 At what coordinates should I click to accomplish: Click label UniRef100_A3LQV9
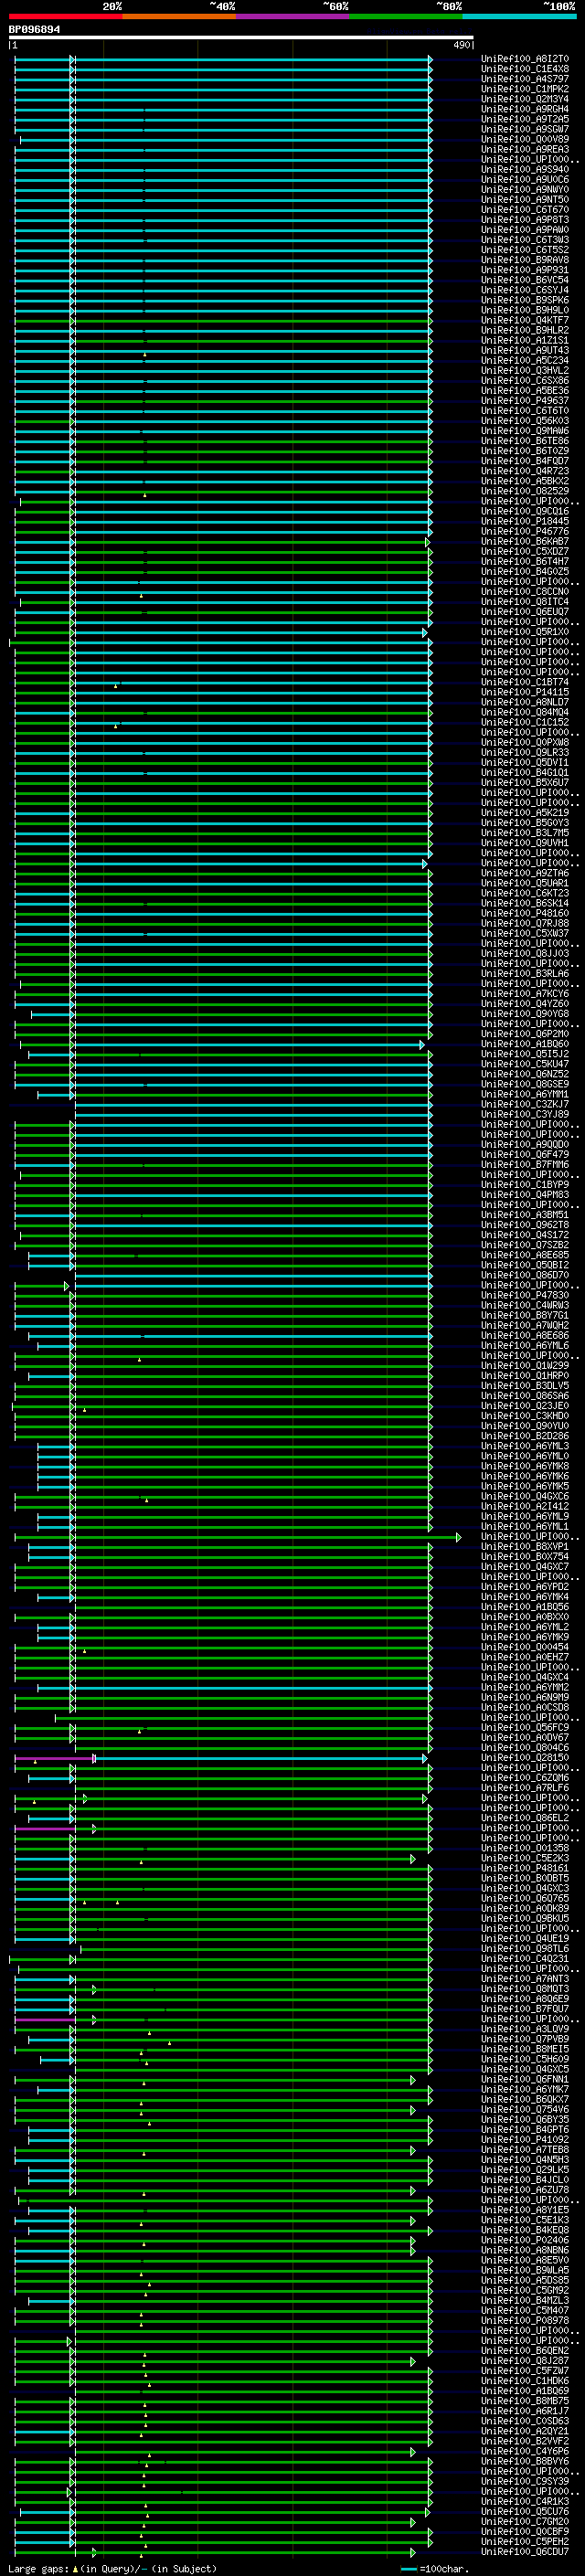click(525, 2029)
